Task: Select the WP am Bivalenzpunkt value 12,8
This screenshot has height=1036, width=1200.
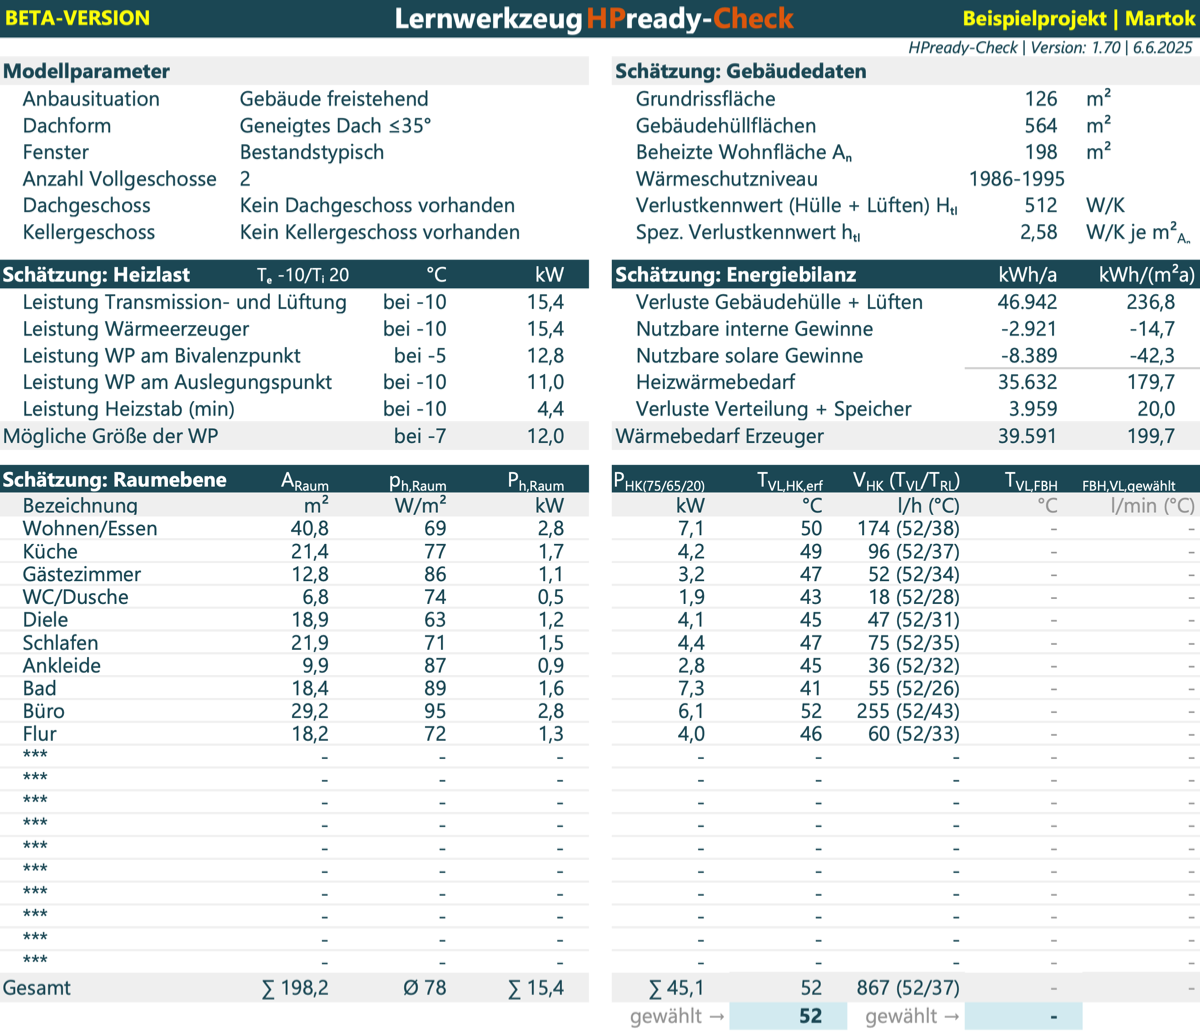Action: pyautogui.click(x=545, y=356)
